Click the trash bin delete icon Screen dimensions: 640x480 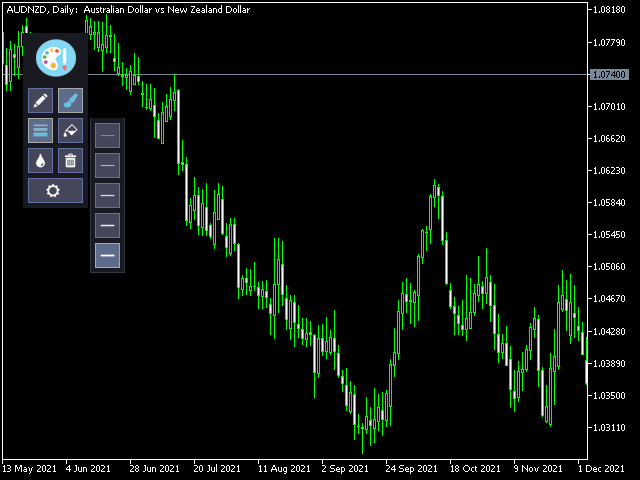tap(71, 160)
